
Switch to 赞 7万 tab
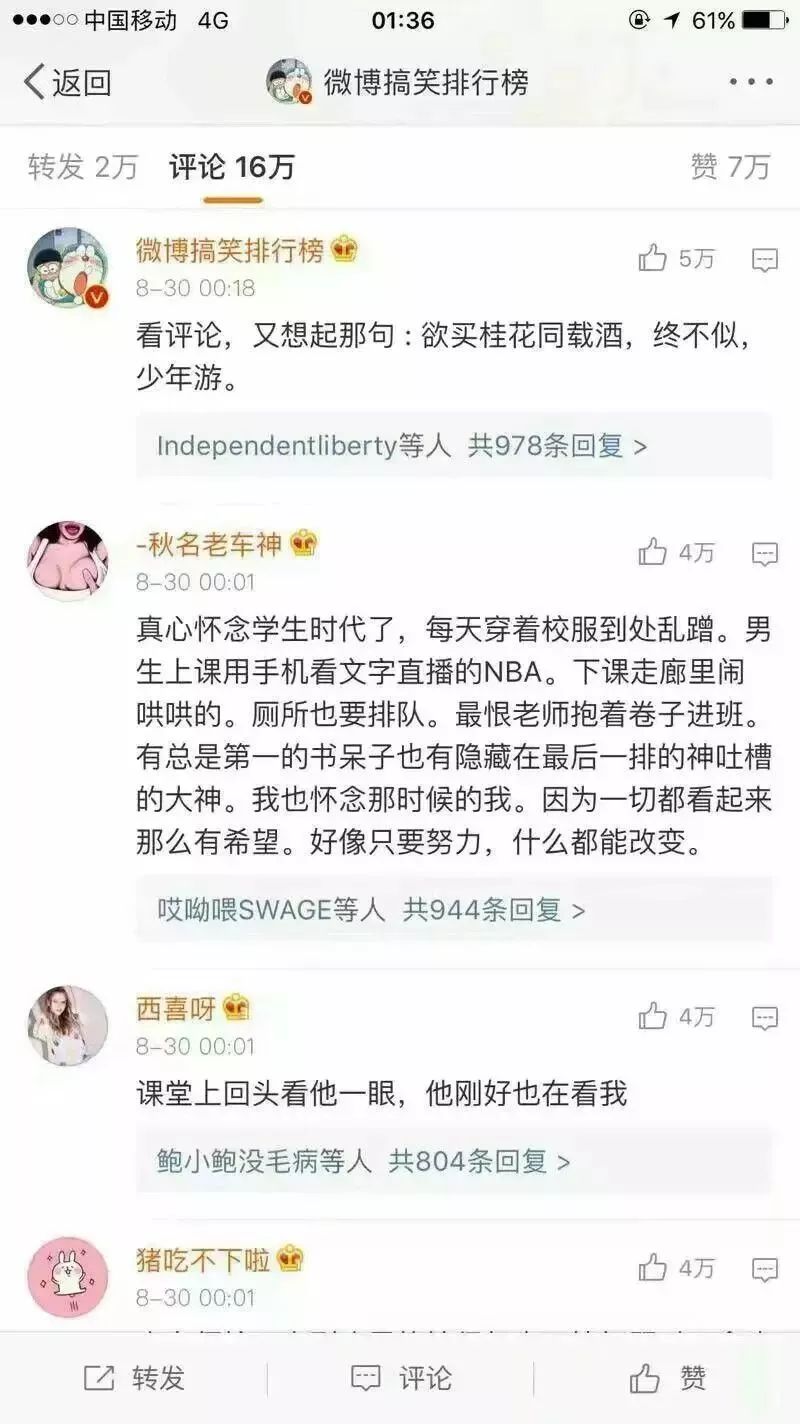tap(730, 167)
